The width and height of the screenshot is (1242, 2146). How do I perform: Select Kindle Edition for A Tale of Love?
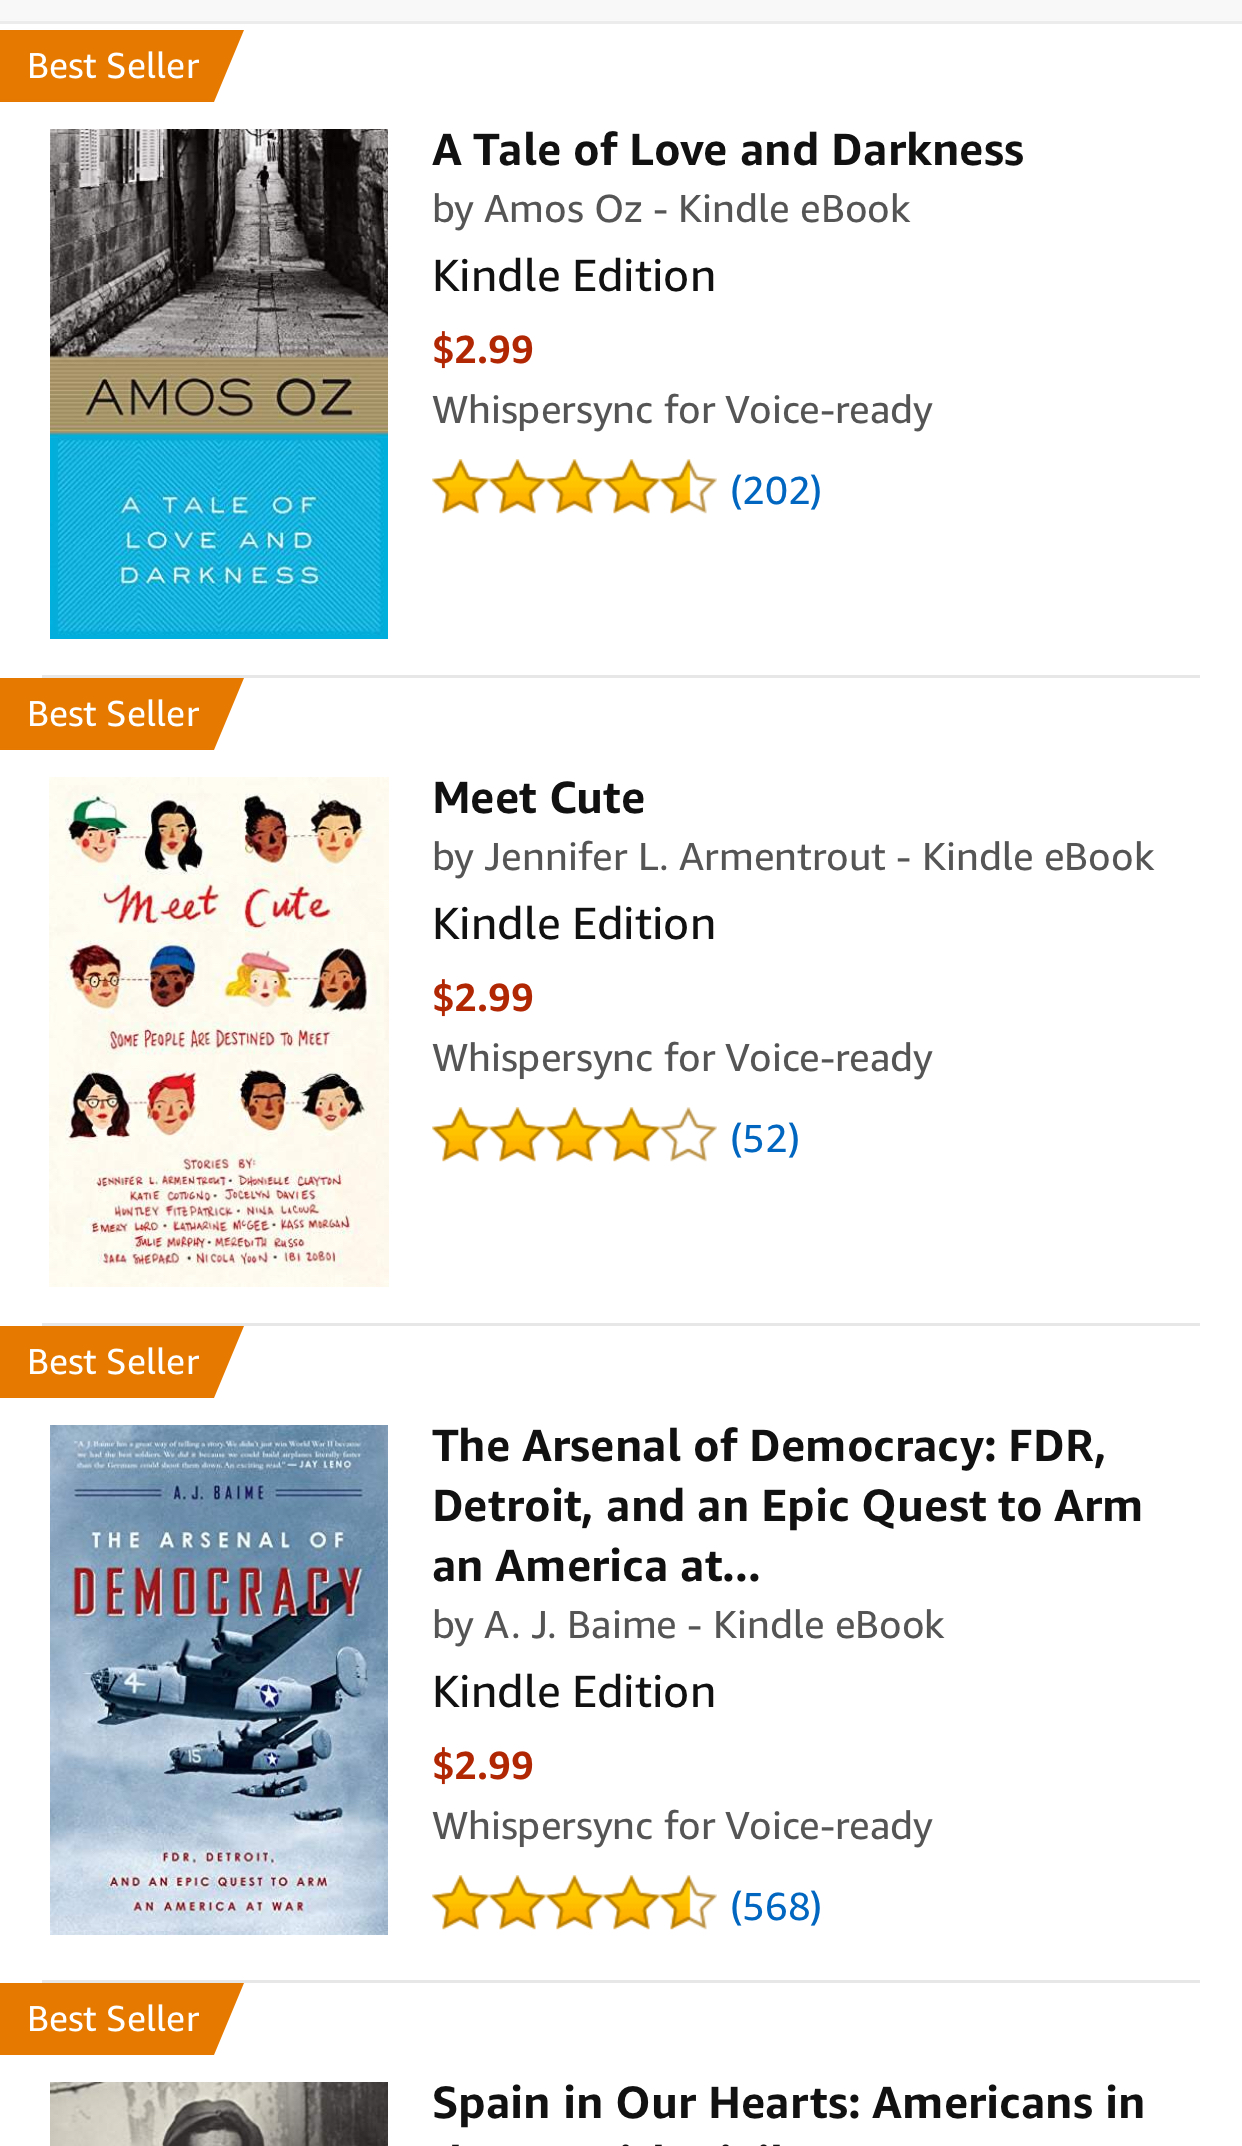(574, 276)
